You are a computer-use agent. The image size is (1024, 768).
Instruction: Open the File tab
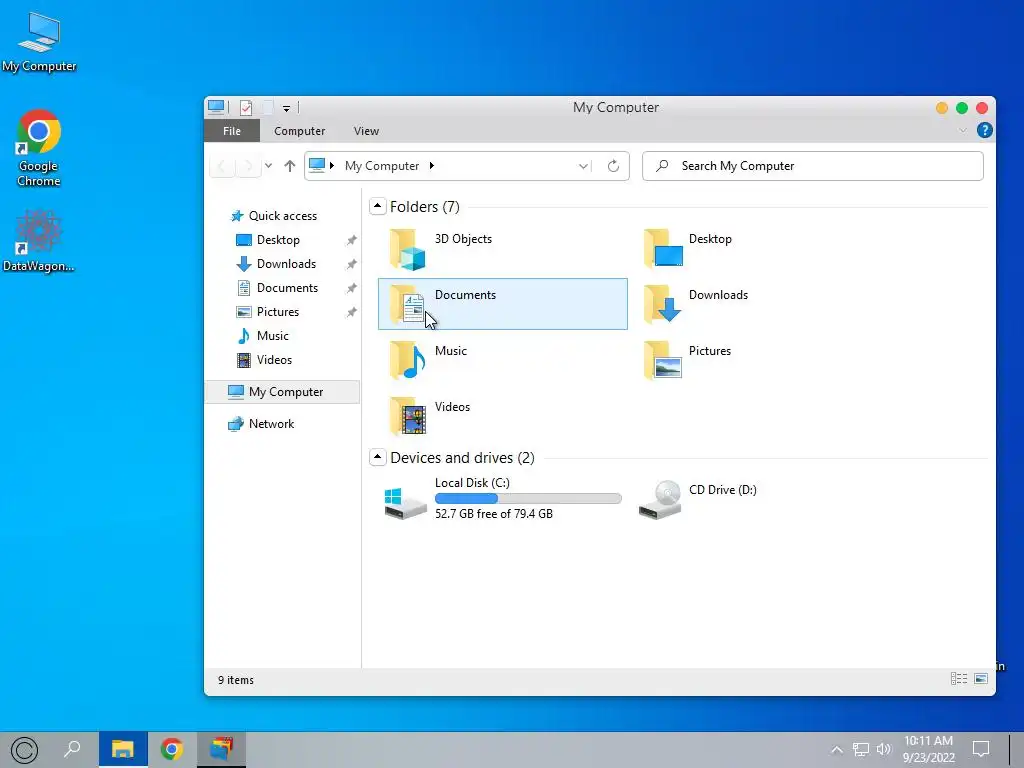coord(232,131)
